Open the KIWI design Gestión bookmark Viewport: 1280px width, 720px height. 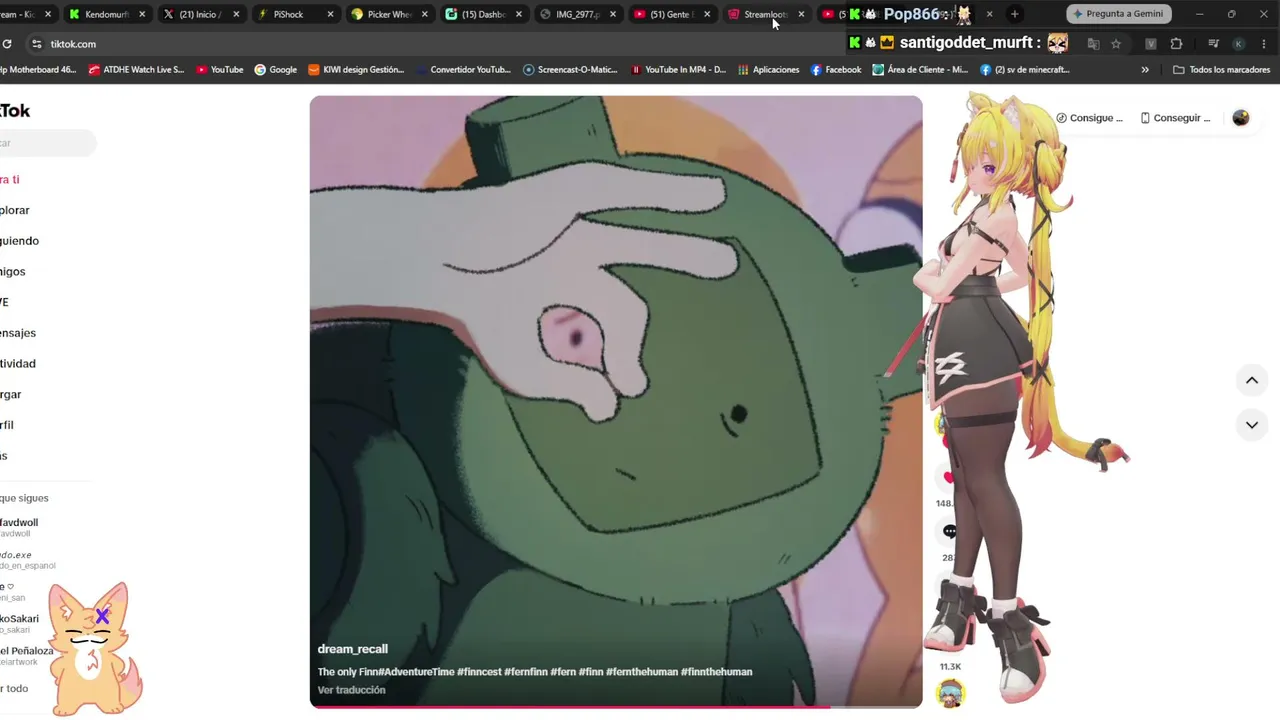tap(356, 70)
